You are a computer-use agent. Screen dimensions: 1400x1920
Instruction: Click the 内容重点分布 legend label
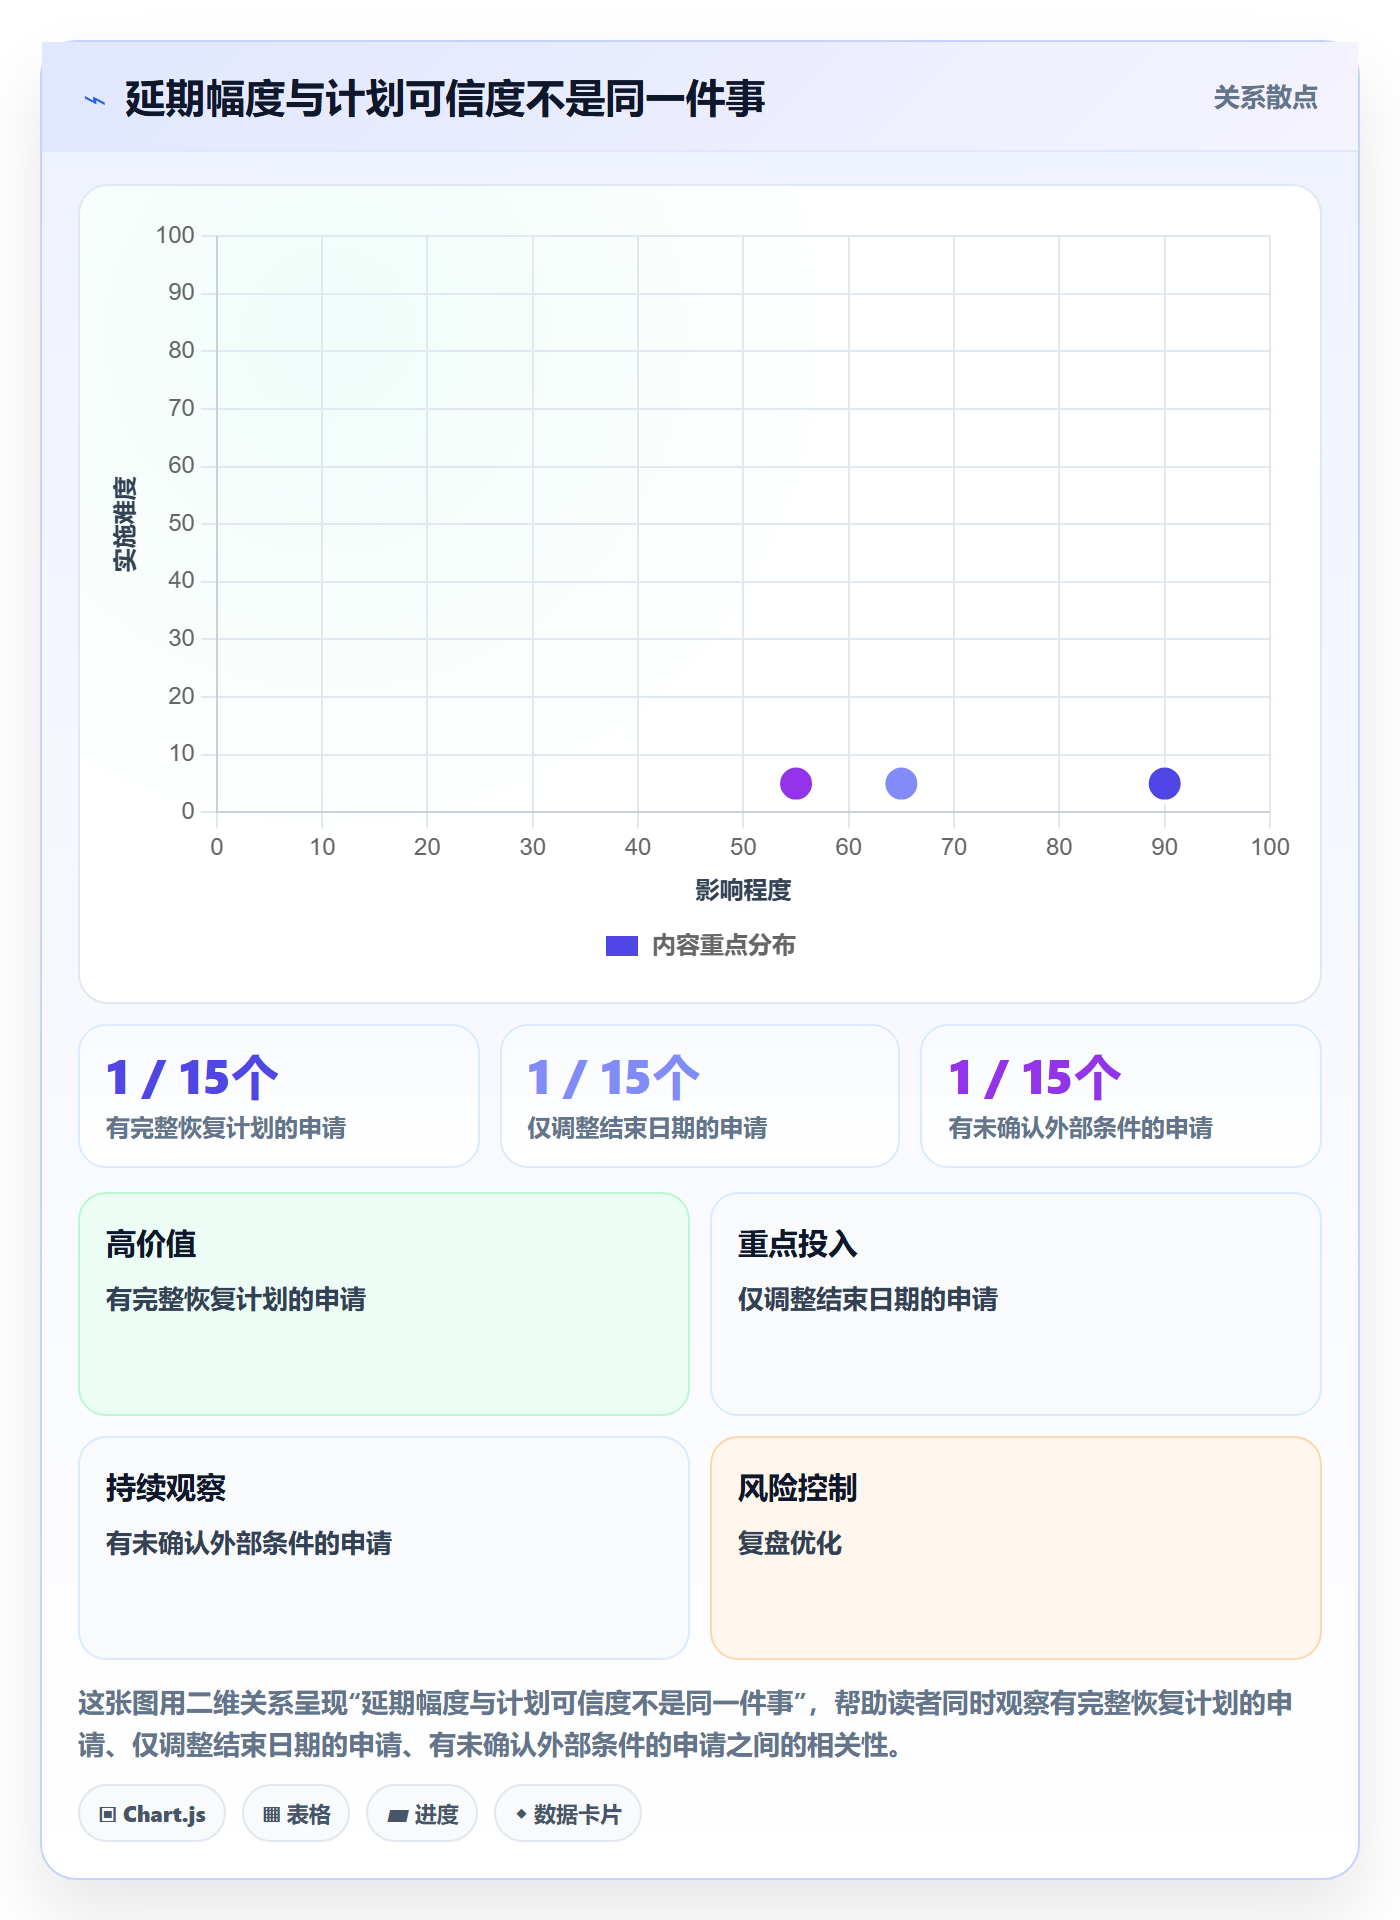coord(723,945)
